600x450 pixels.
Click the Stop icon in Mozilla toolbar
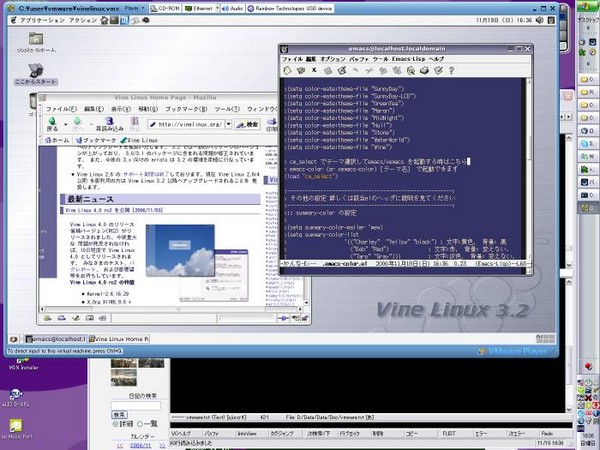(134, 124)
